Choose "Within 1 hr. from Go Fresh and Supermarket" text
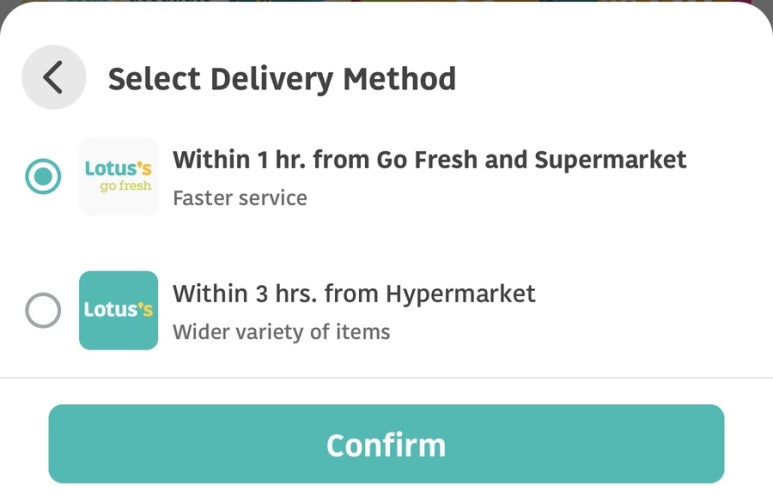Viewport: 773px width, 503px height. click(x=429, y=160)
